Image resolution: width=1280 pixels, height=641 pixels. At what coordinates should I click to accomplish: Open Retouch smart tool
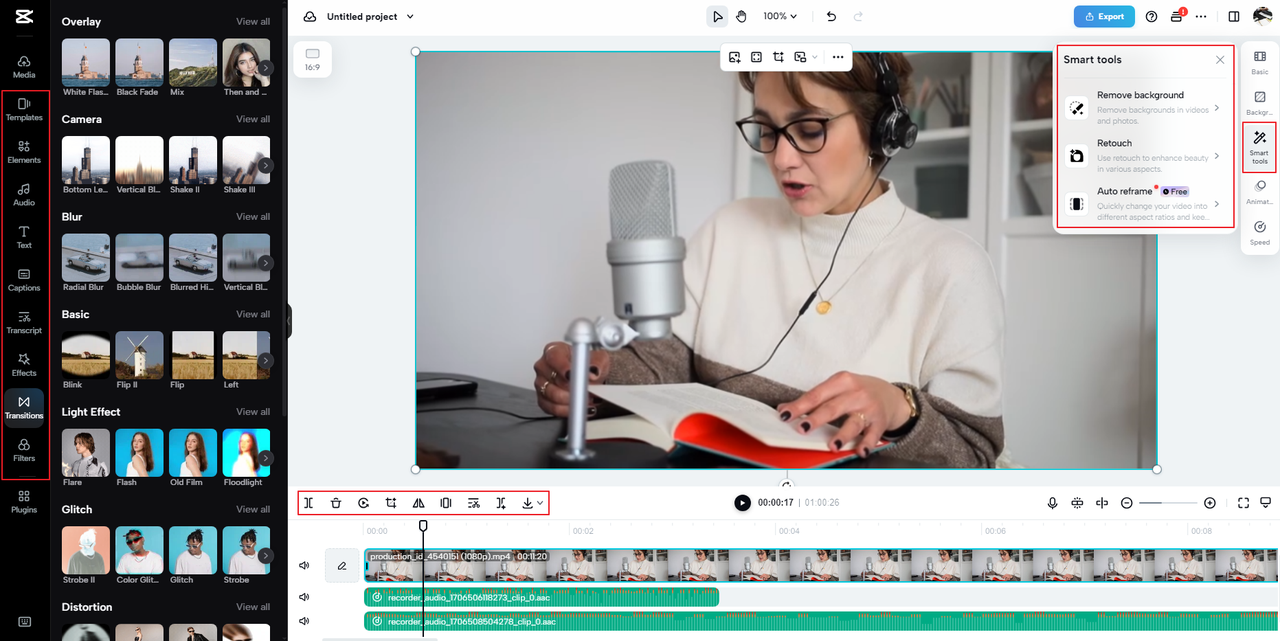coord(1144,155)
